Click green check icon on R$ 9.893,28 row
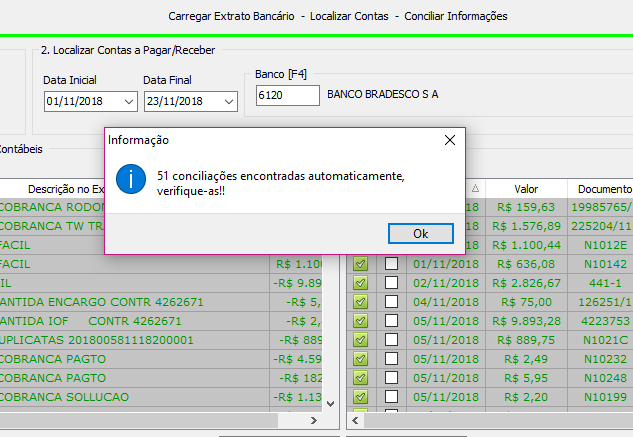Viewport: 633px width, 437px height. [361, 321]
